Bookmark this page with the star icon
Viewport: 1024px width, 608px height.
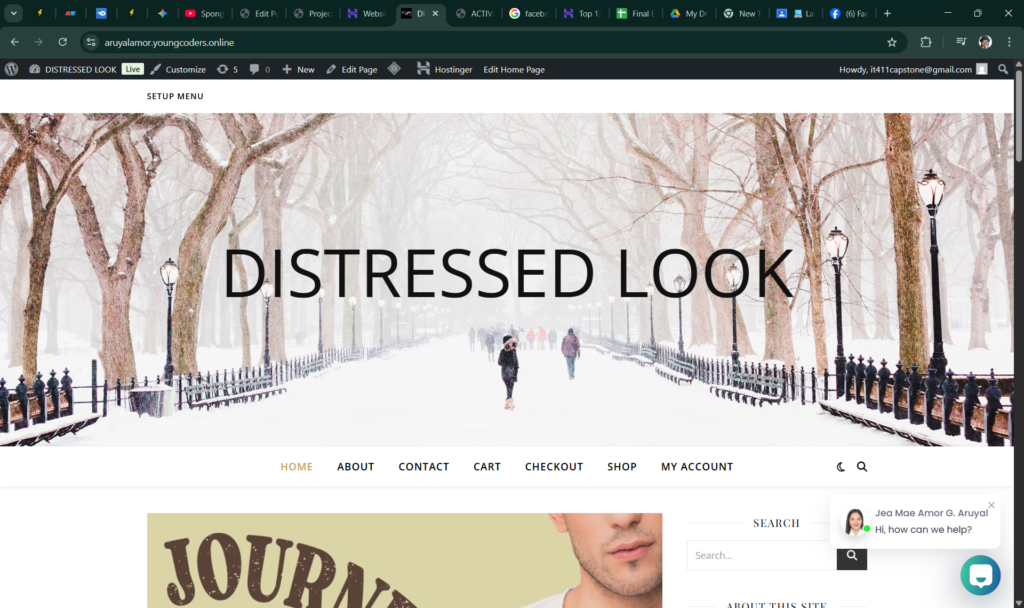click(x=891, y=42)
